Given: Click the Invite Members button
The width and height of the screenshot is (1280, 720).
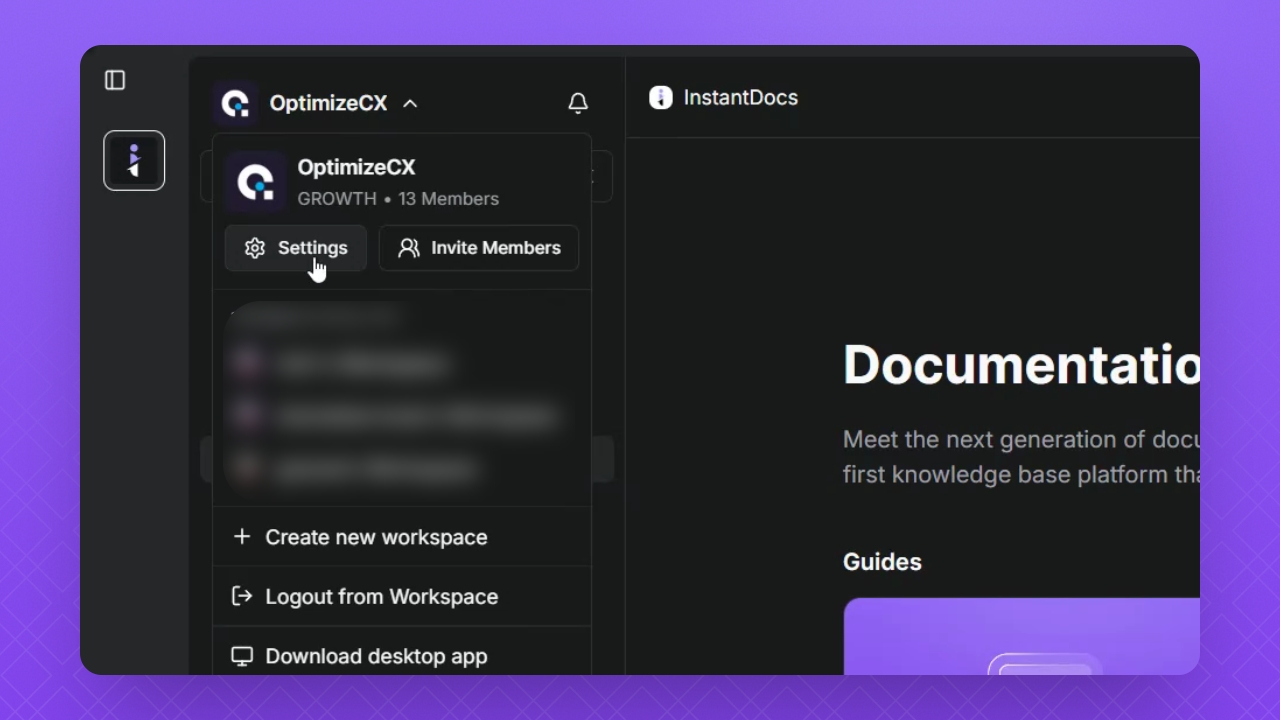Looking at the screenshot, I should click(479, 248).
